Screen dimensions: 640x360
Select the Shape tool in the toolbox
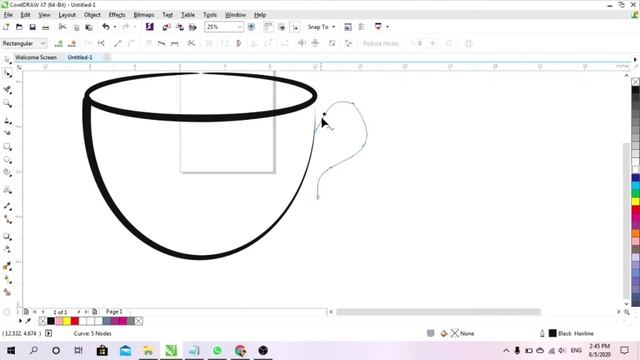tap(7, 74)
